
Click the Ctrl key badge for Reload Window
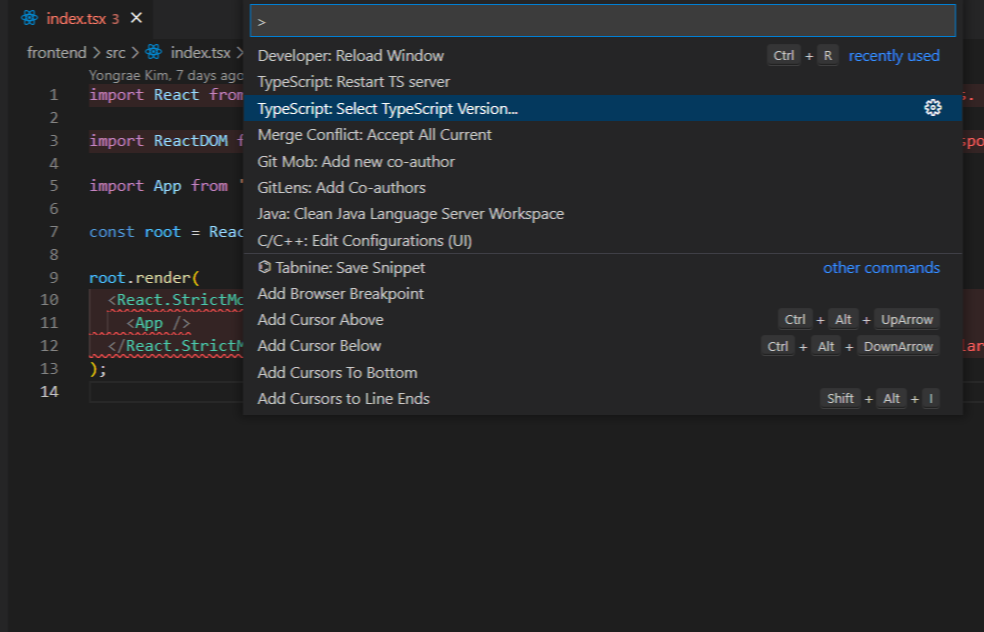[x=783, y=55]
